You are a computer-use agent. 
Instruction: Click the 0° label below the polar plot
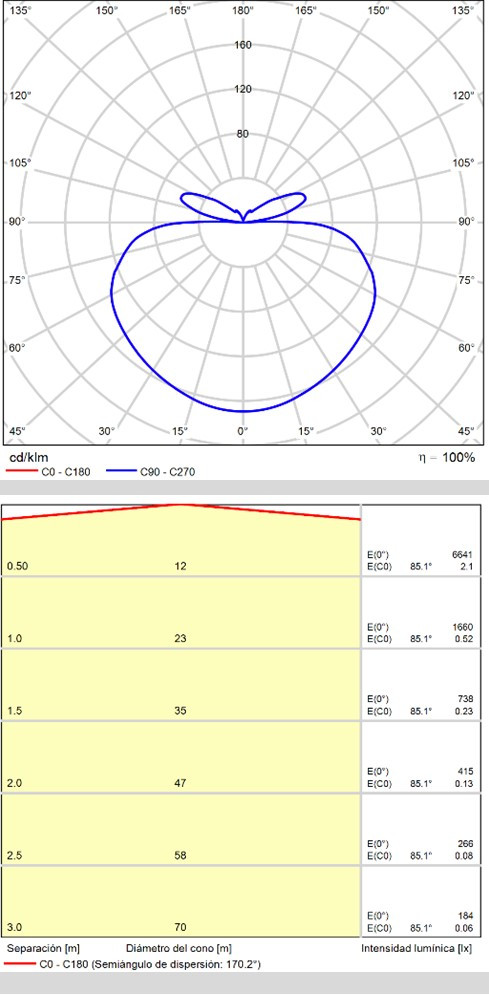pyautogui.click(x=243, y=431)
